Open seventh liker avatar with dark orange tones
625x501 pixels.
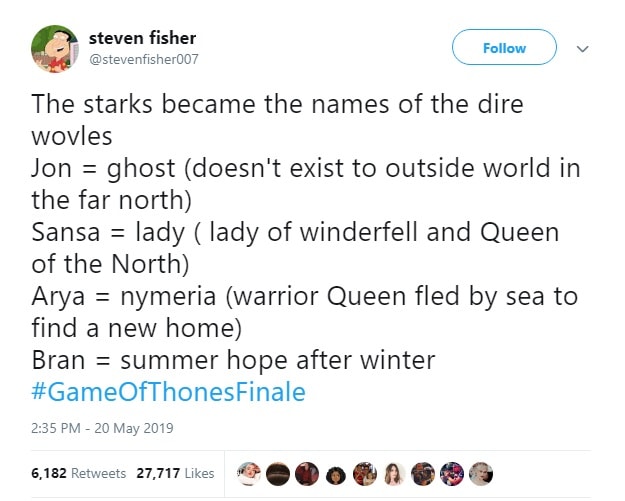[x=423, y=473]
